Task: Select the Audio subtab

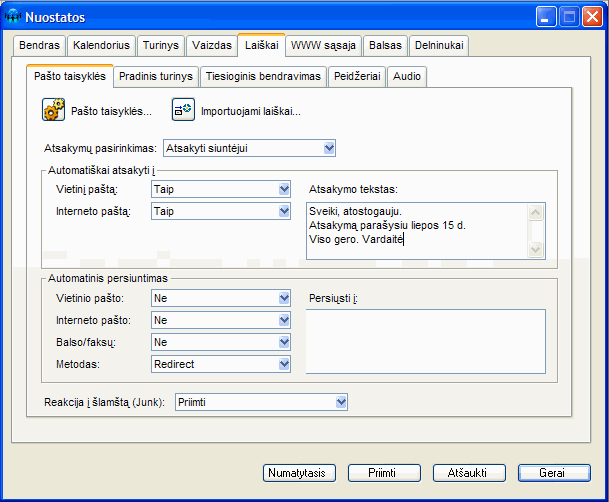Action: pyautogui.click(x=407, y=76)
